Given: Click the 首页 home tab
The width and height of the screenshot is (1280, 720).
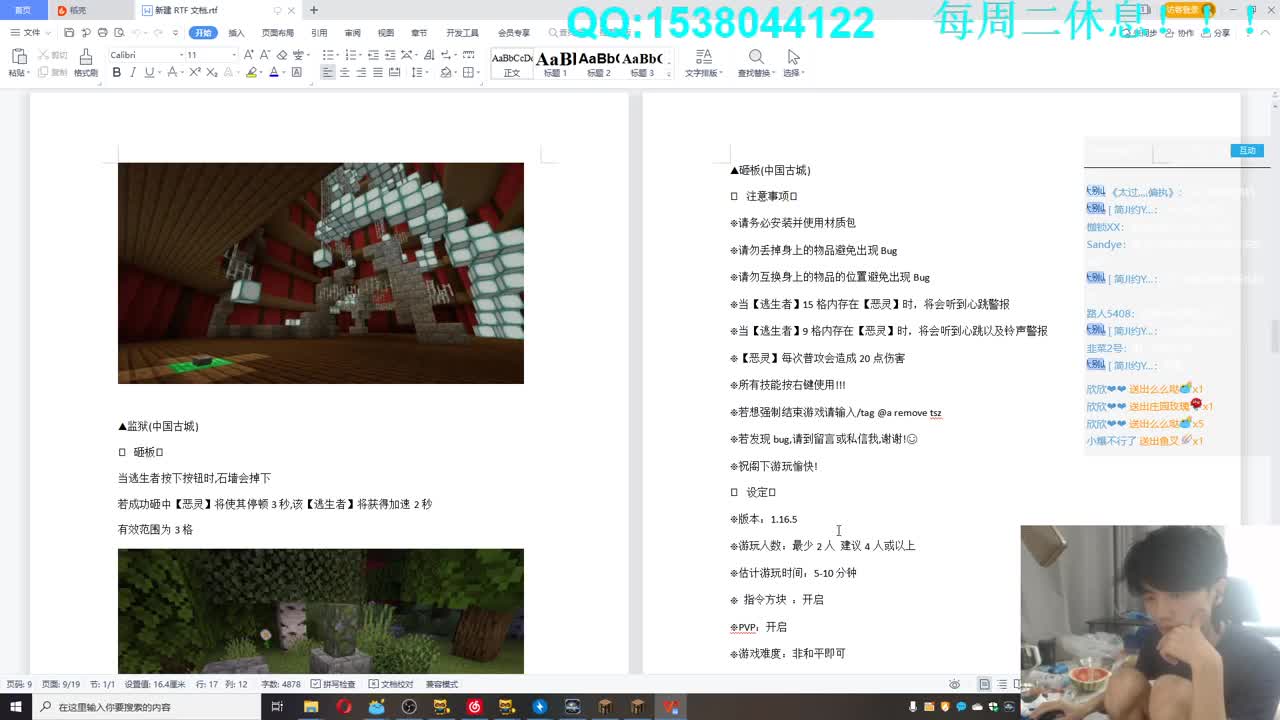Looking at the screenshot, I should (x=23, y=10).
